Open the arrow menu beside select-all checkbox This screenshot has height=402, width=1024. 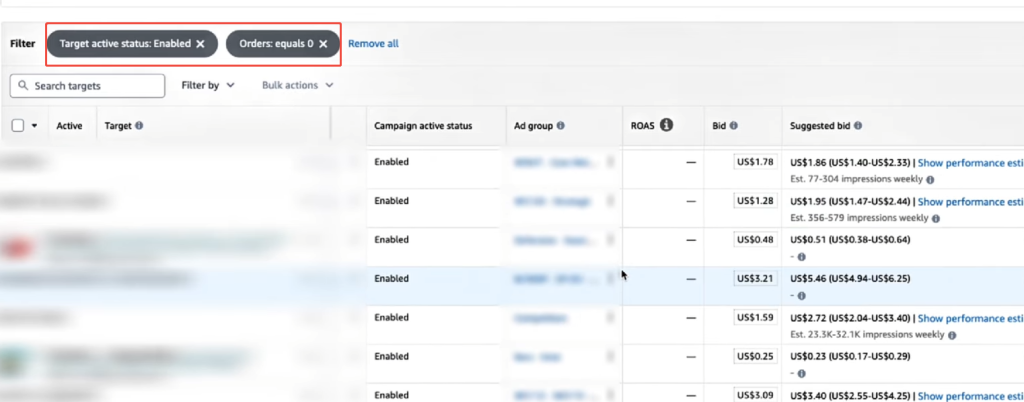click(x=35, y=126)
